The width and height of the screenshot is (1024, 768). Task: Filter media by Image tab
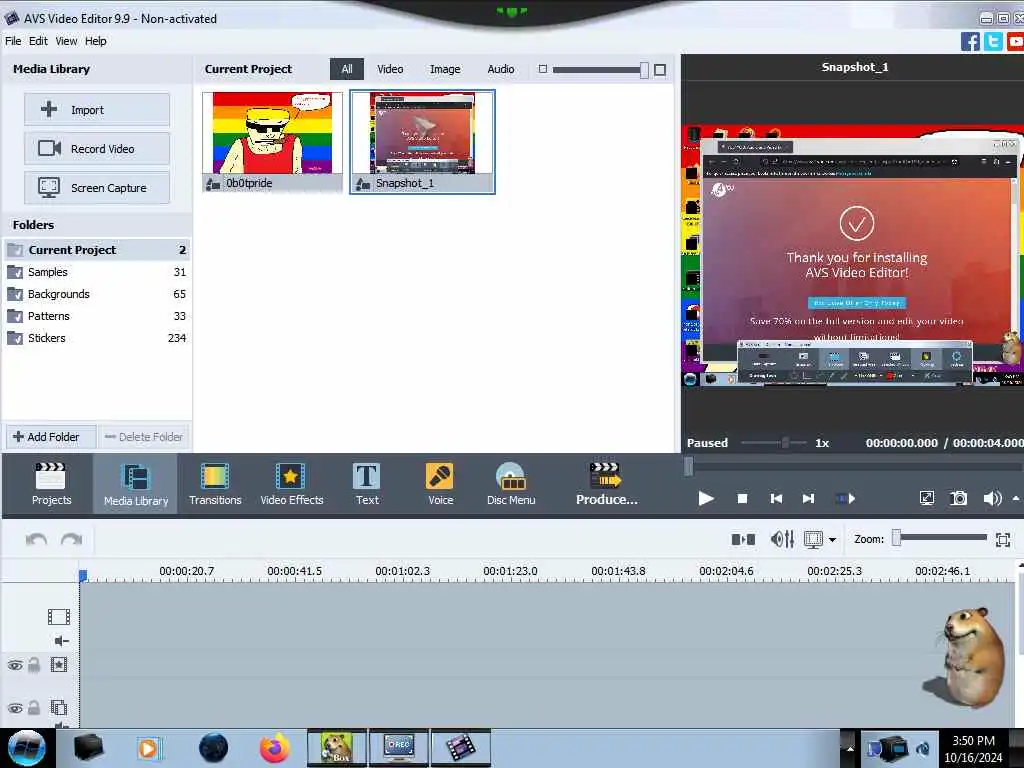[445, 69]
